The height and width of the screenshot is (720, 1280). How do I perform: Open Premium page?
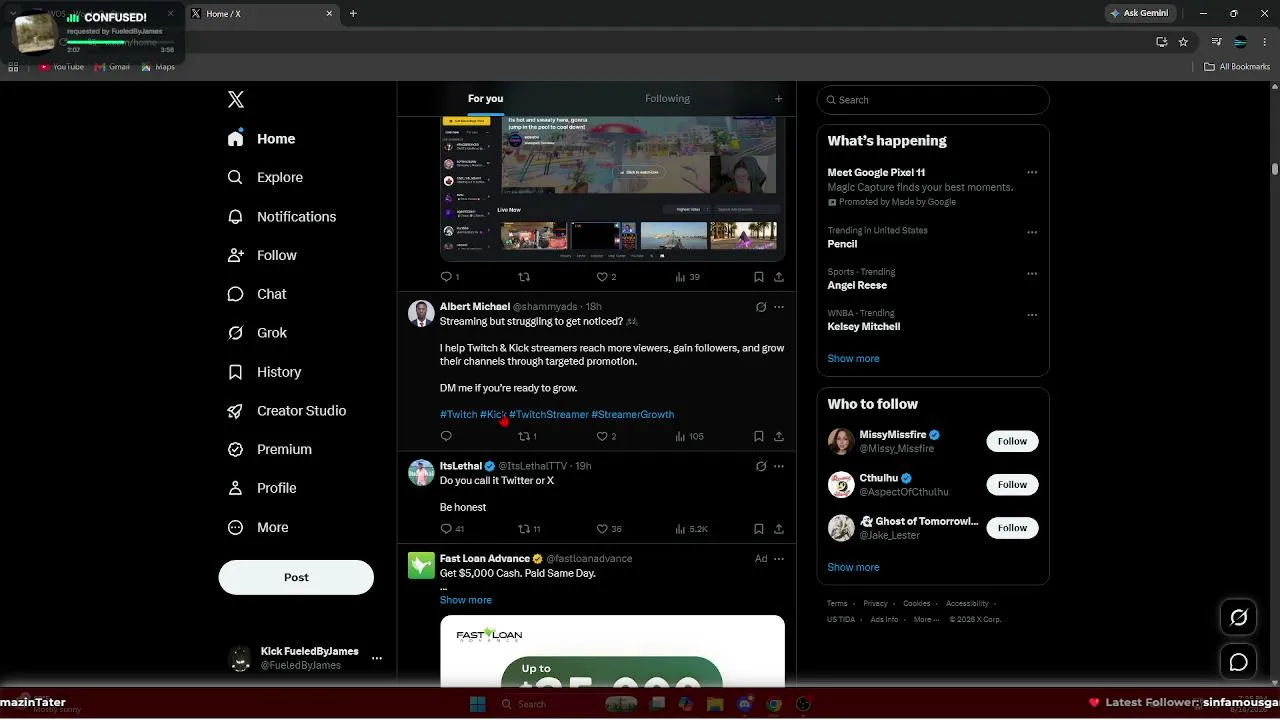click(x=269, y=449)
